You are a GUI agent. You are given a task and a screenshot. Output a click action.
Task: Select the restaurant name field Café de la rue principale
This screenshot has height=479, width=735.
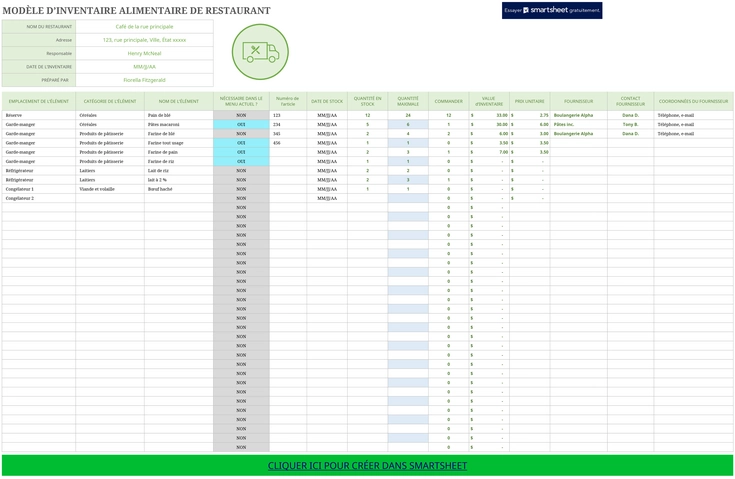click(144, 27)
